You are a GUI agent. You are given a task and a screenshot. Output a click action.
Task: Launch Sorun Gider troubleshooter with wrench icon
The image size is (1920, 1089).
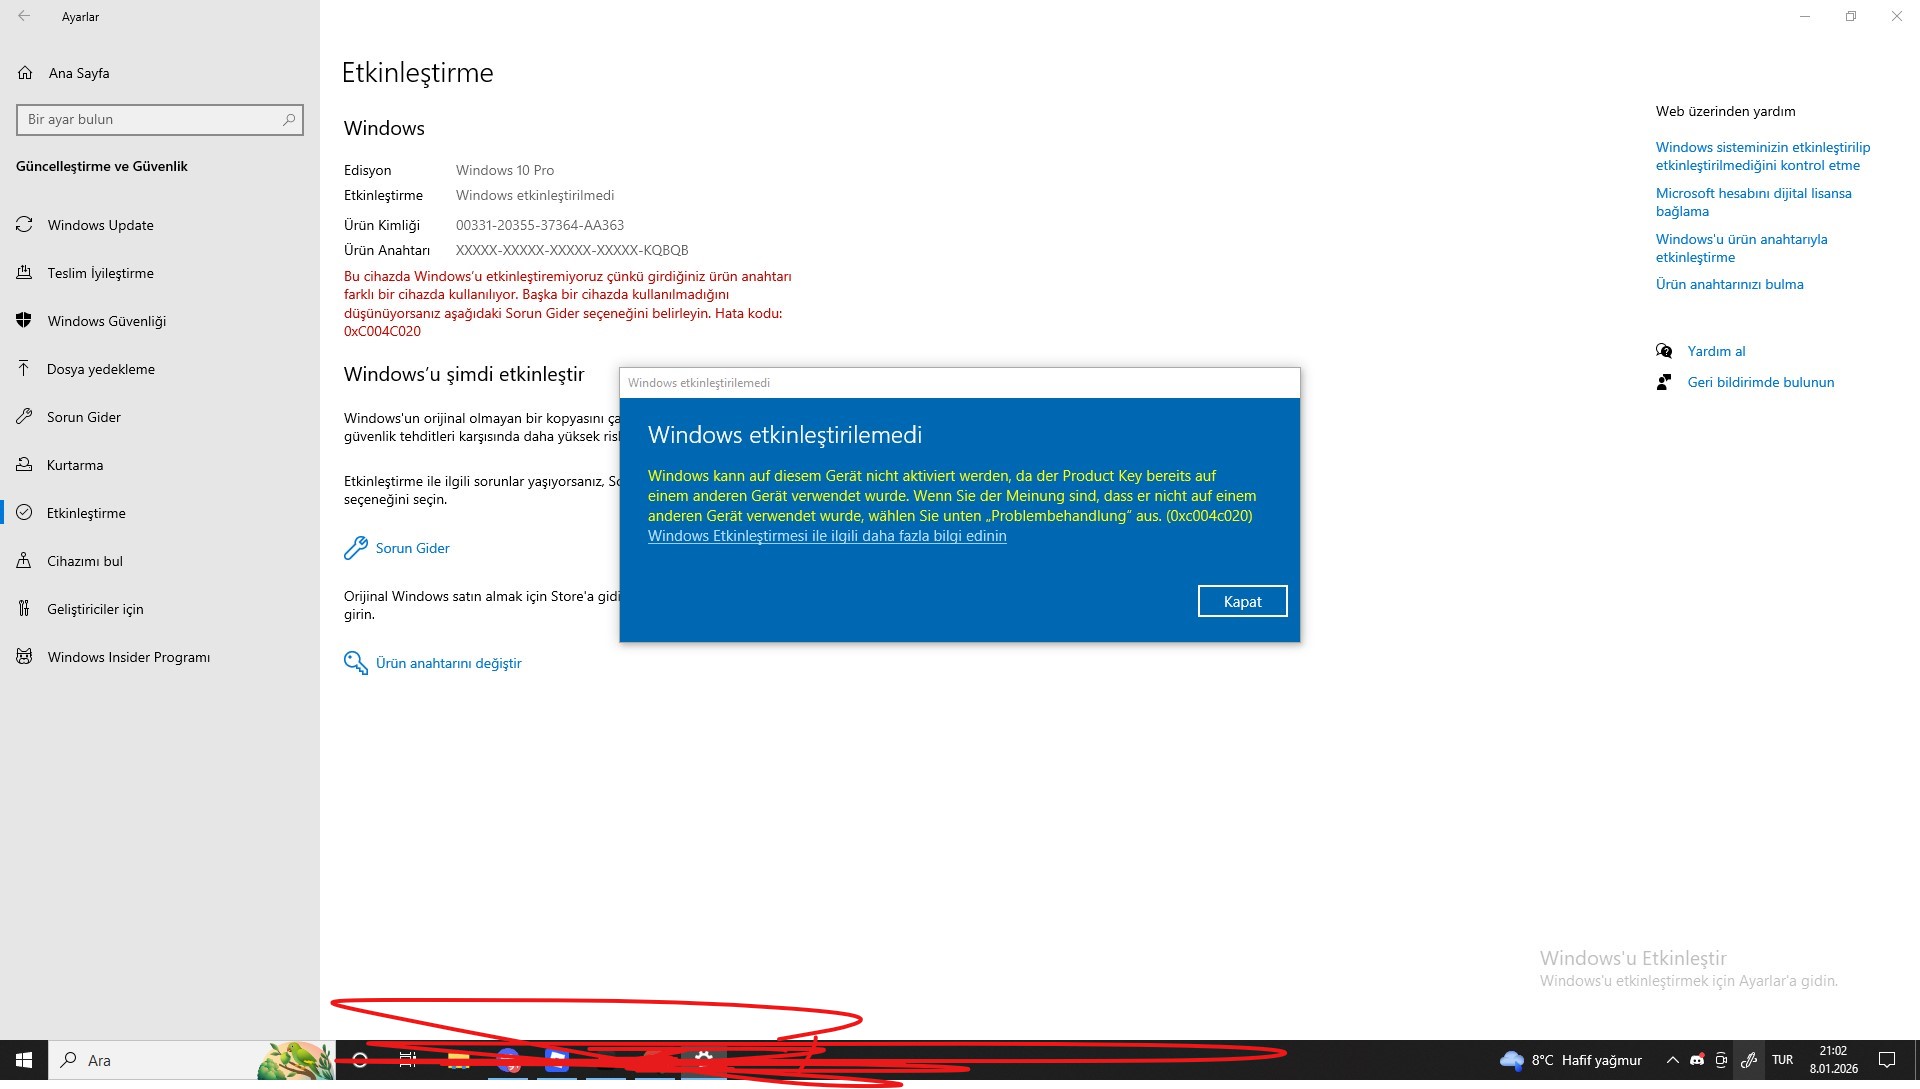[397, 548]
